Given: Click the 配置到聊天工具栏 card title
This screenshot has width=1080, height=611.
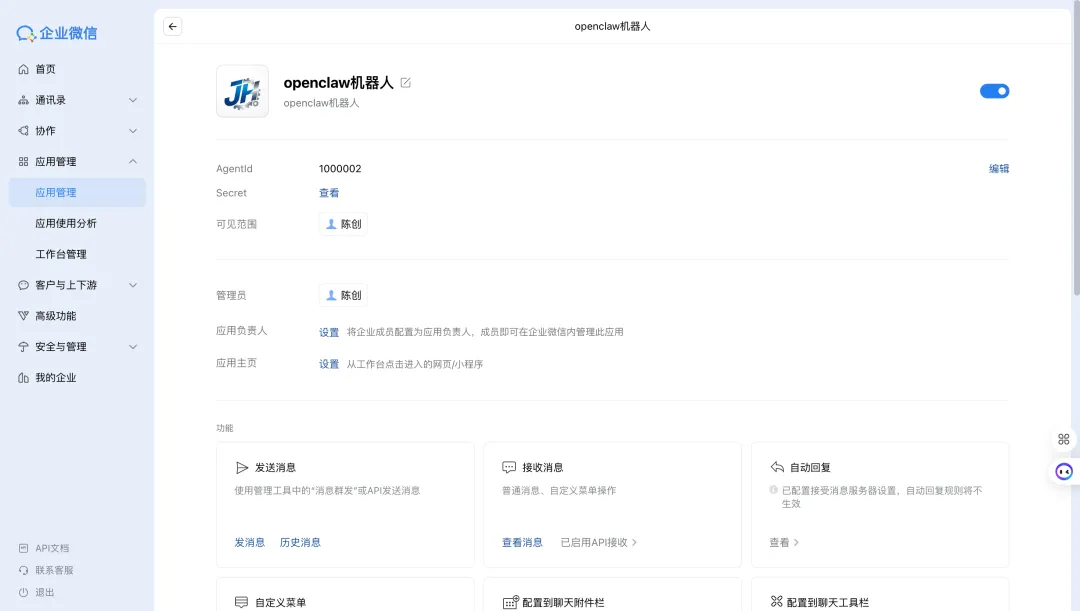Looking at the screenshot, I should click(x=827, y=603).
